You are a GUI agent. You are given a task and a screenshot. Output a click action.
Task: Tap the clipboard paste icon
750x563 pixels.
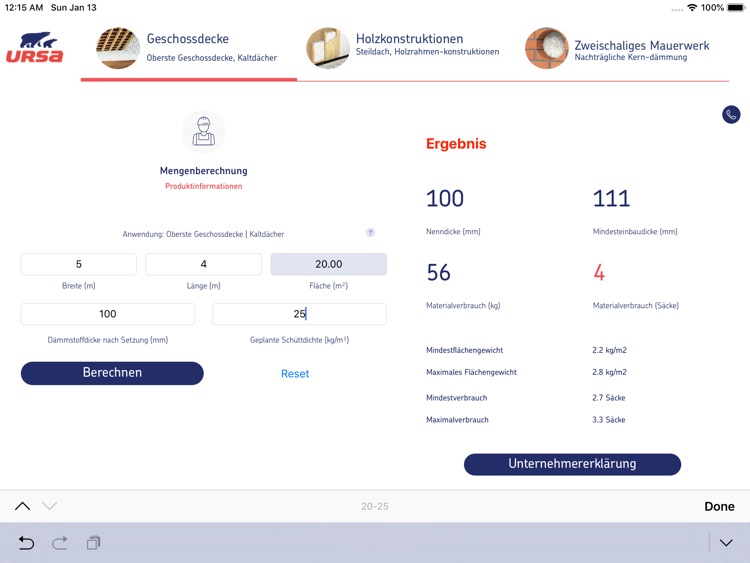(93, 543)
